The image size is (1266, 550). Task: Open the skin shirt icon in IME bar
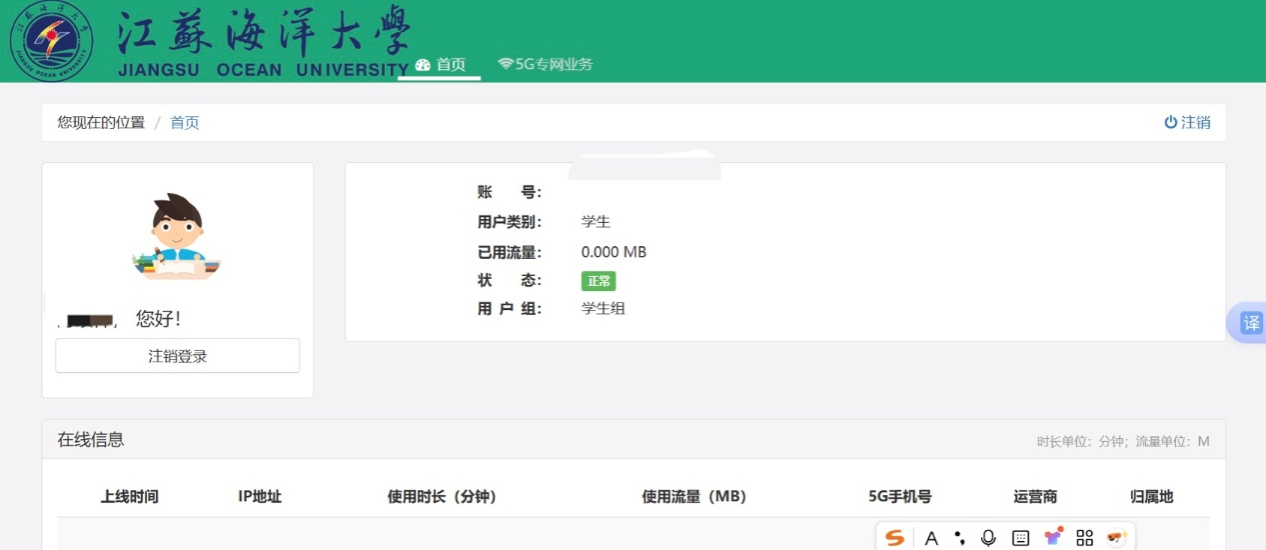(x=1053, y=538)
